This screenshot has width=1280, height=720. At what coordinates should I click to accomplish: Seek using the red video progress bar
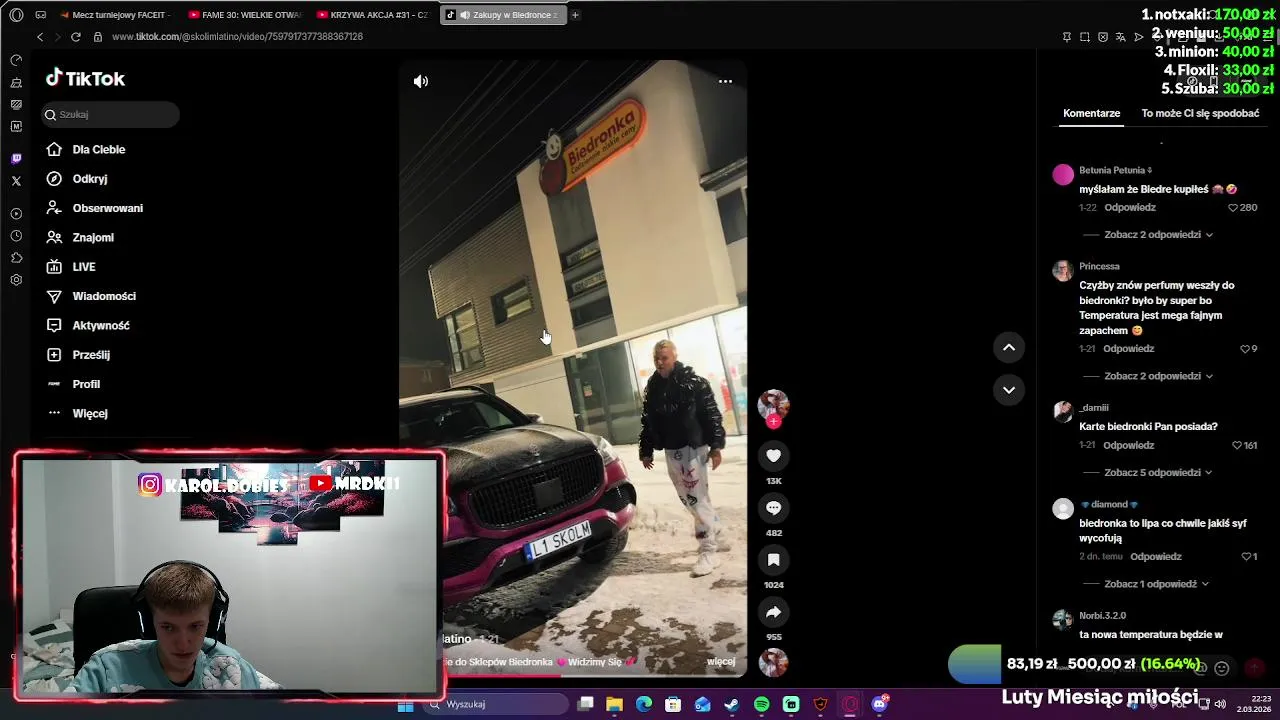click(573, 675)
